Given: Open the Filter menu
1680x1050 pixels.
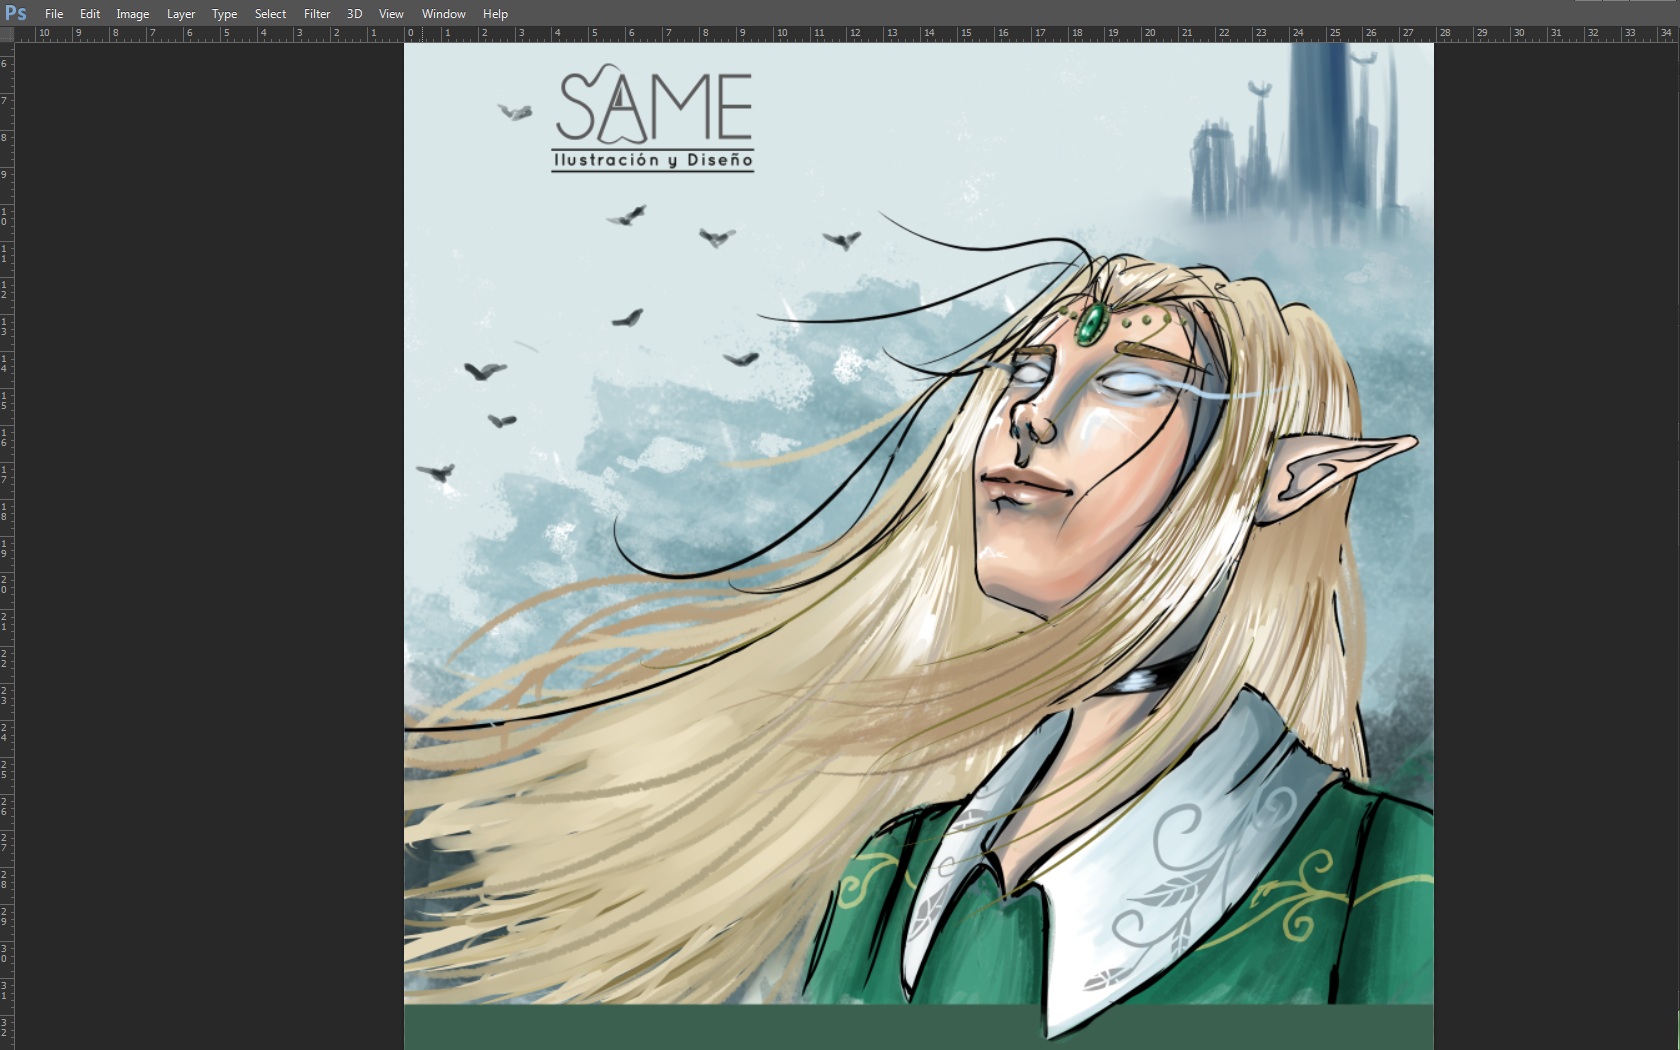Looking at the screenshot, I should pyautogui.click(x=317, y=14).
